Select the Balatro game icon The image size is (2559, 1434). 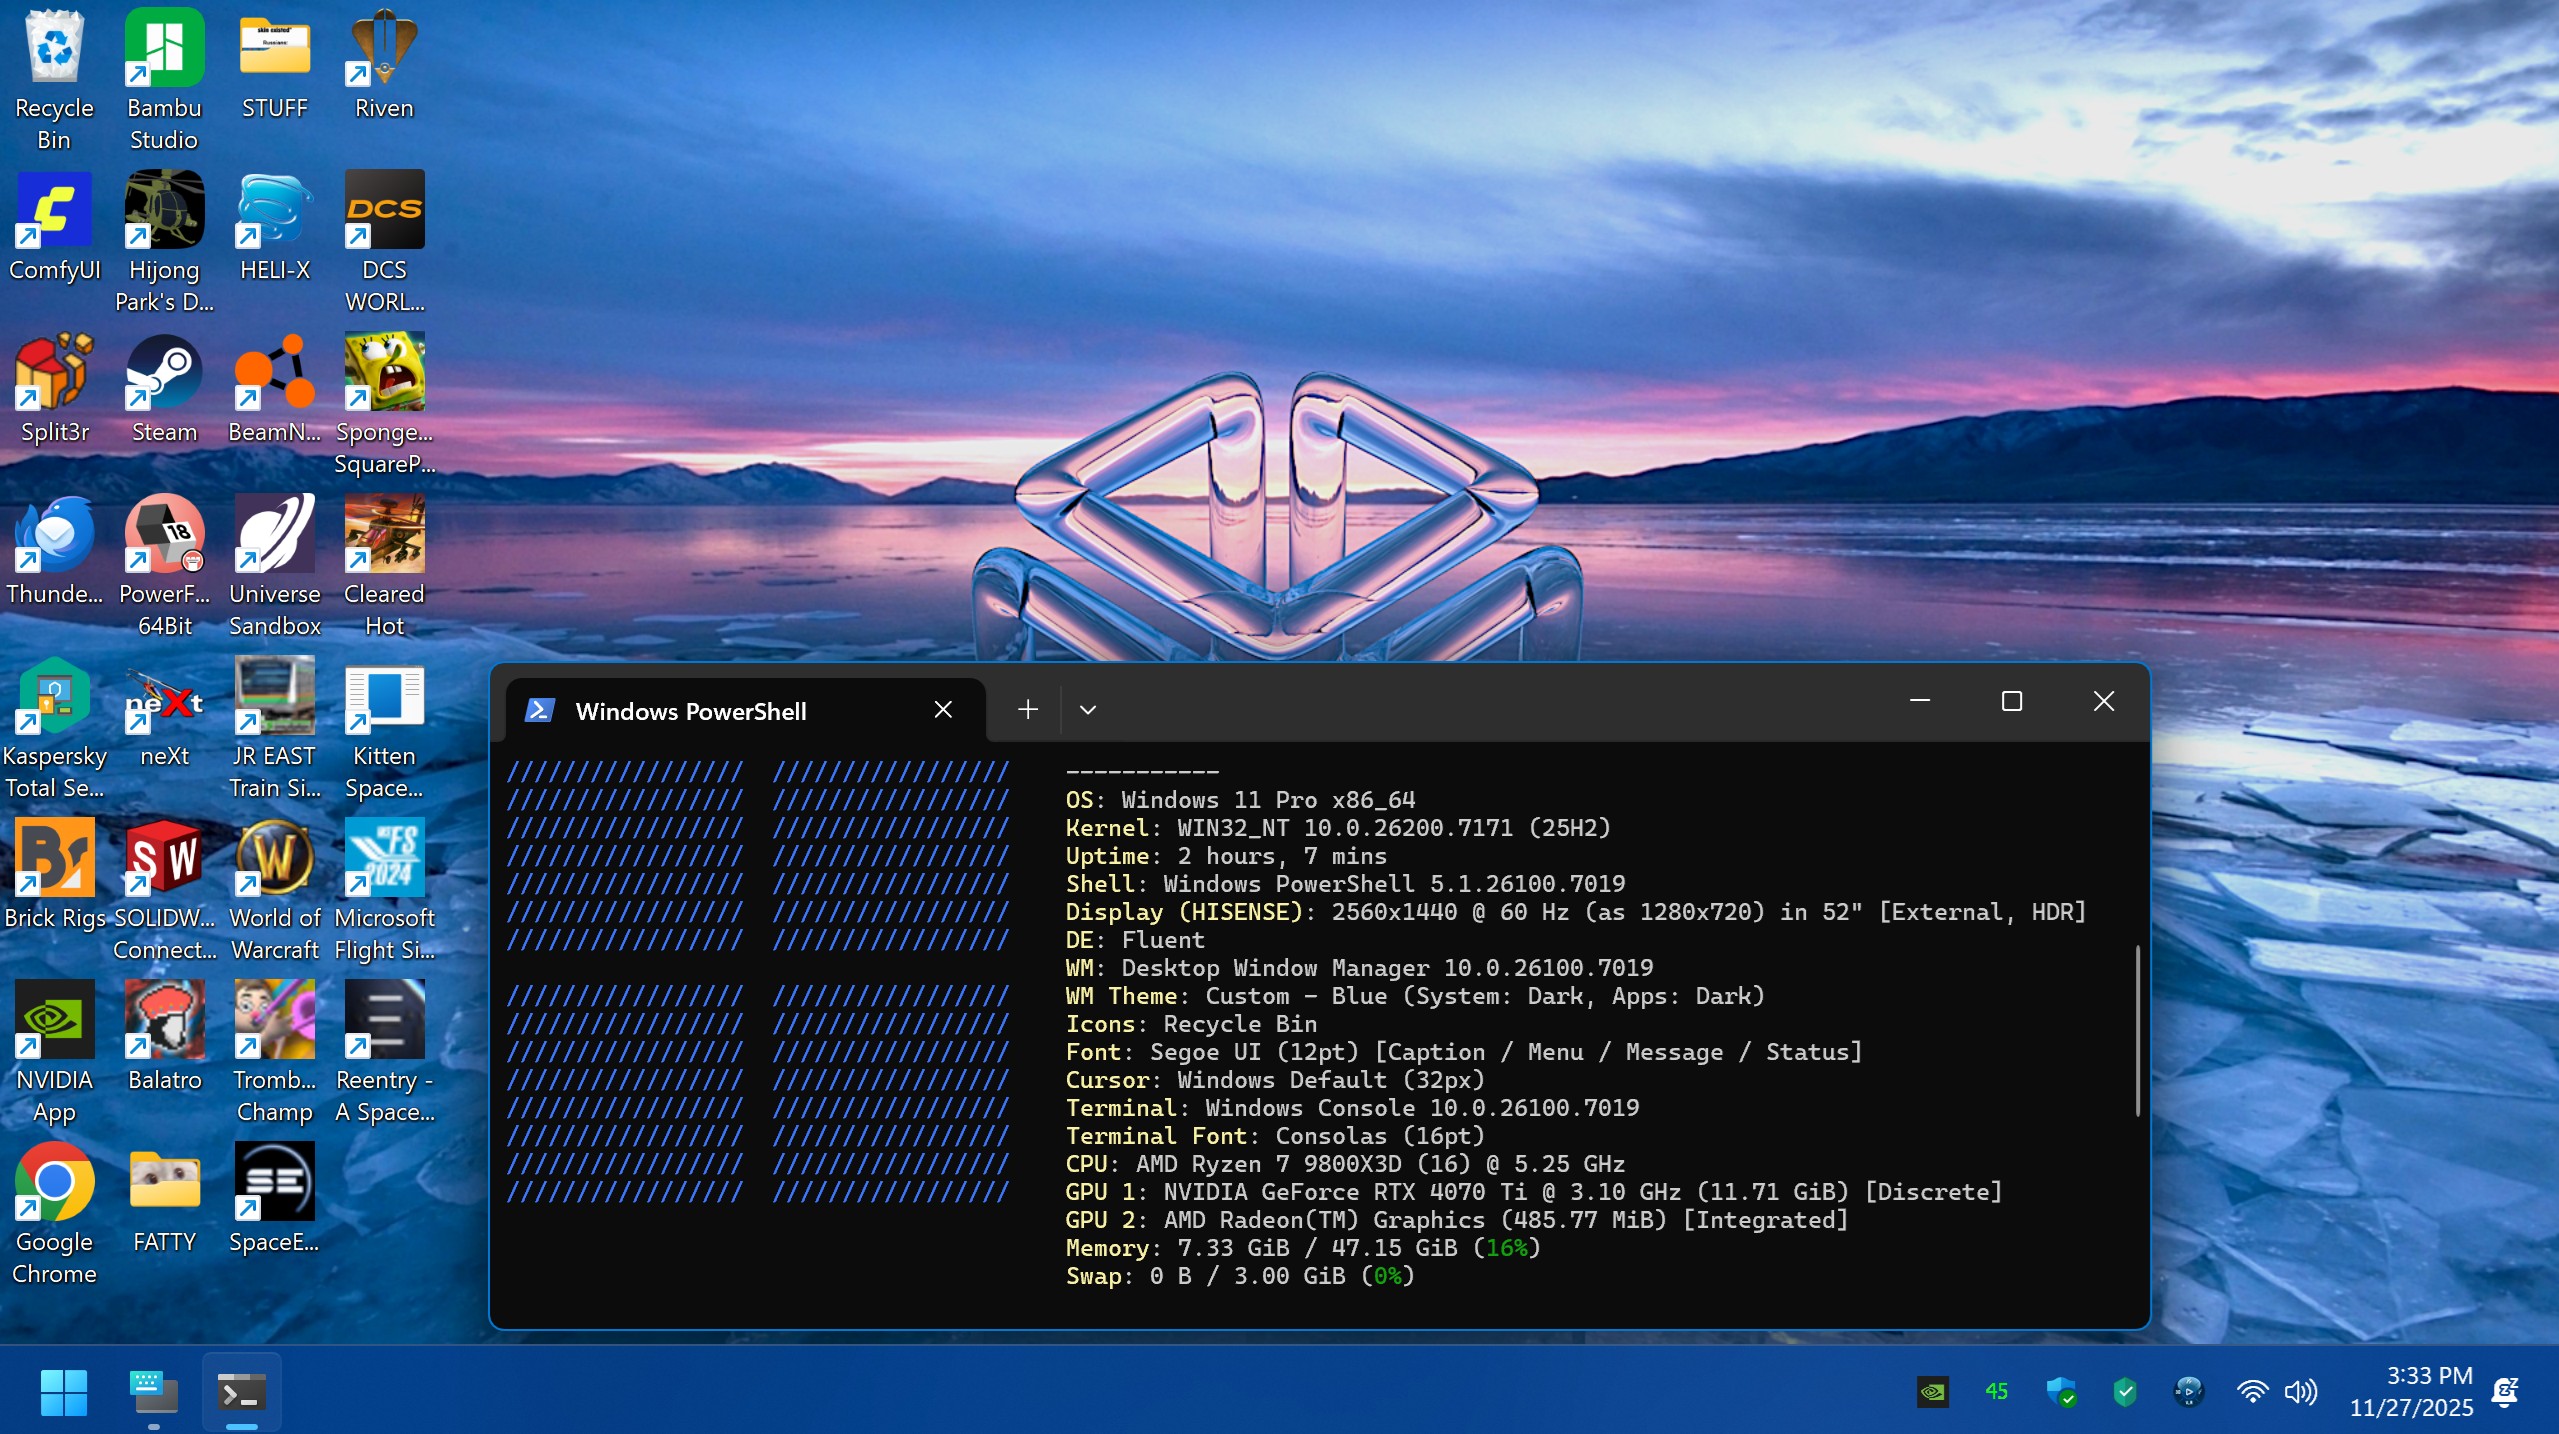pos(164,1020)
